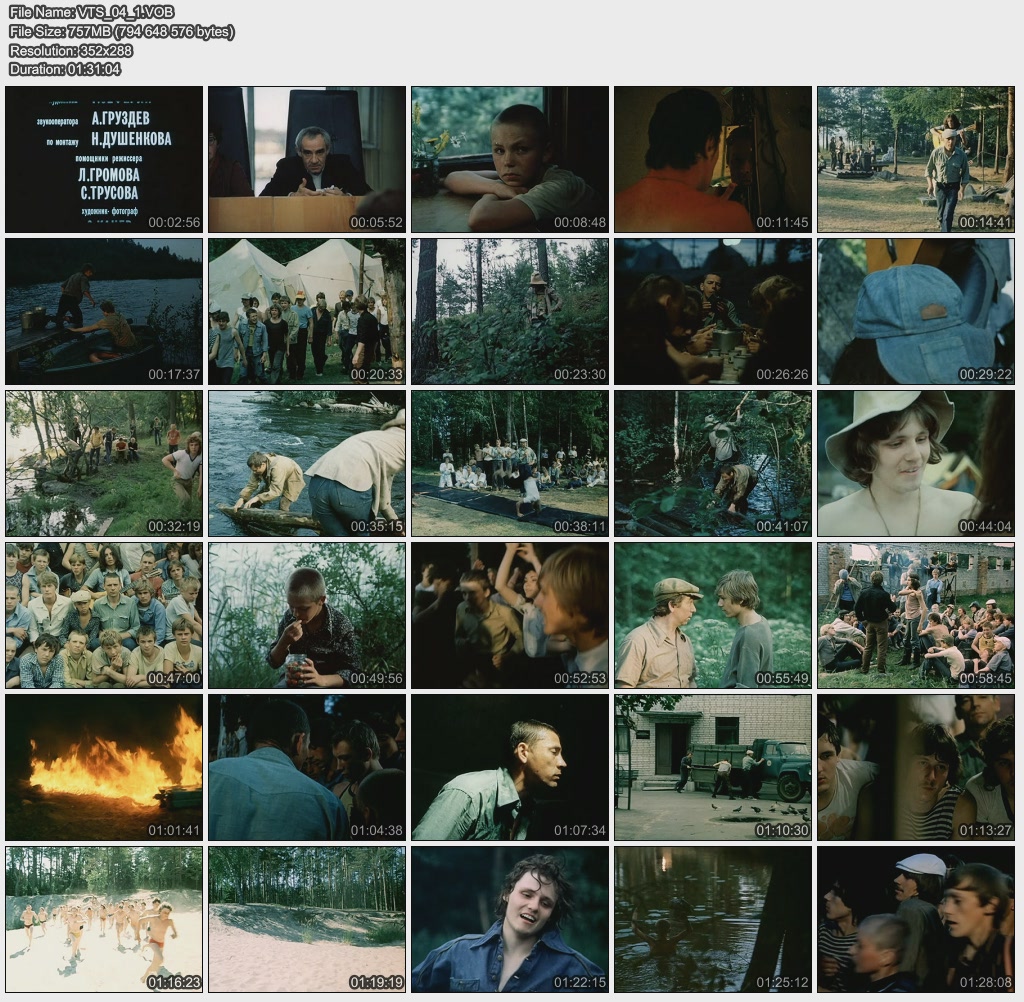Select the credits thumbnail stamped 00:02:56
The image size is (1024, 1002).
click(x=104, y=159)
